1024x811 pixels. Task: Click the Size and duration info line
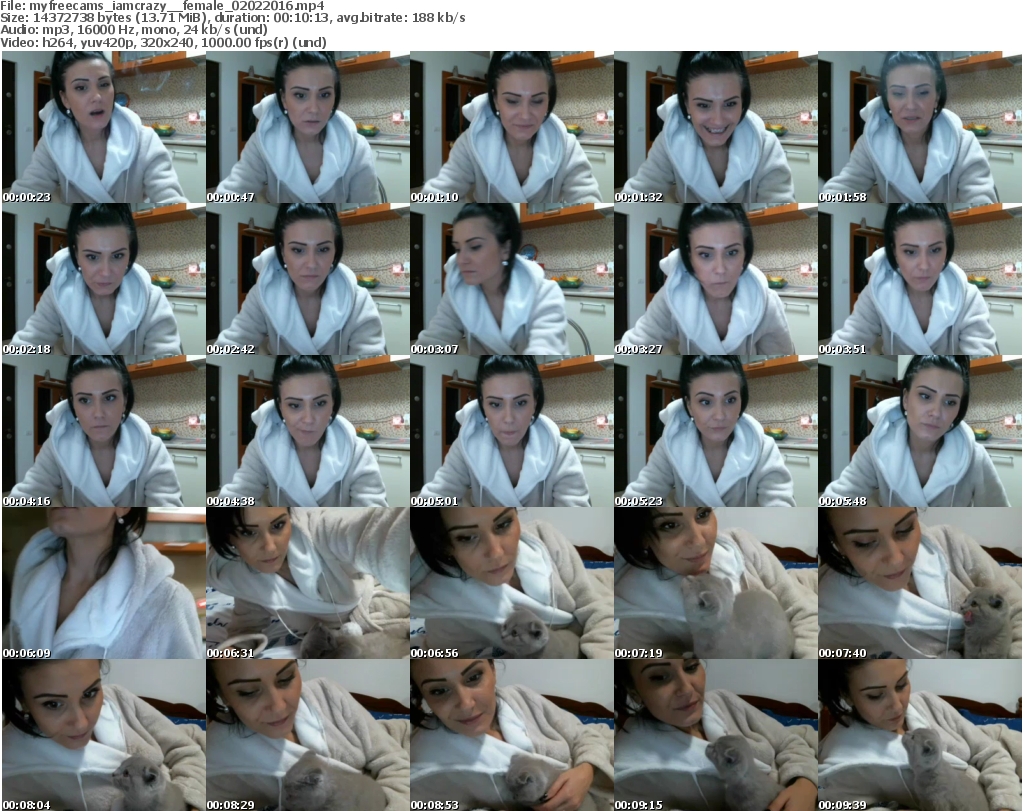point(233,18)
